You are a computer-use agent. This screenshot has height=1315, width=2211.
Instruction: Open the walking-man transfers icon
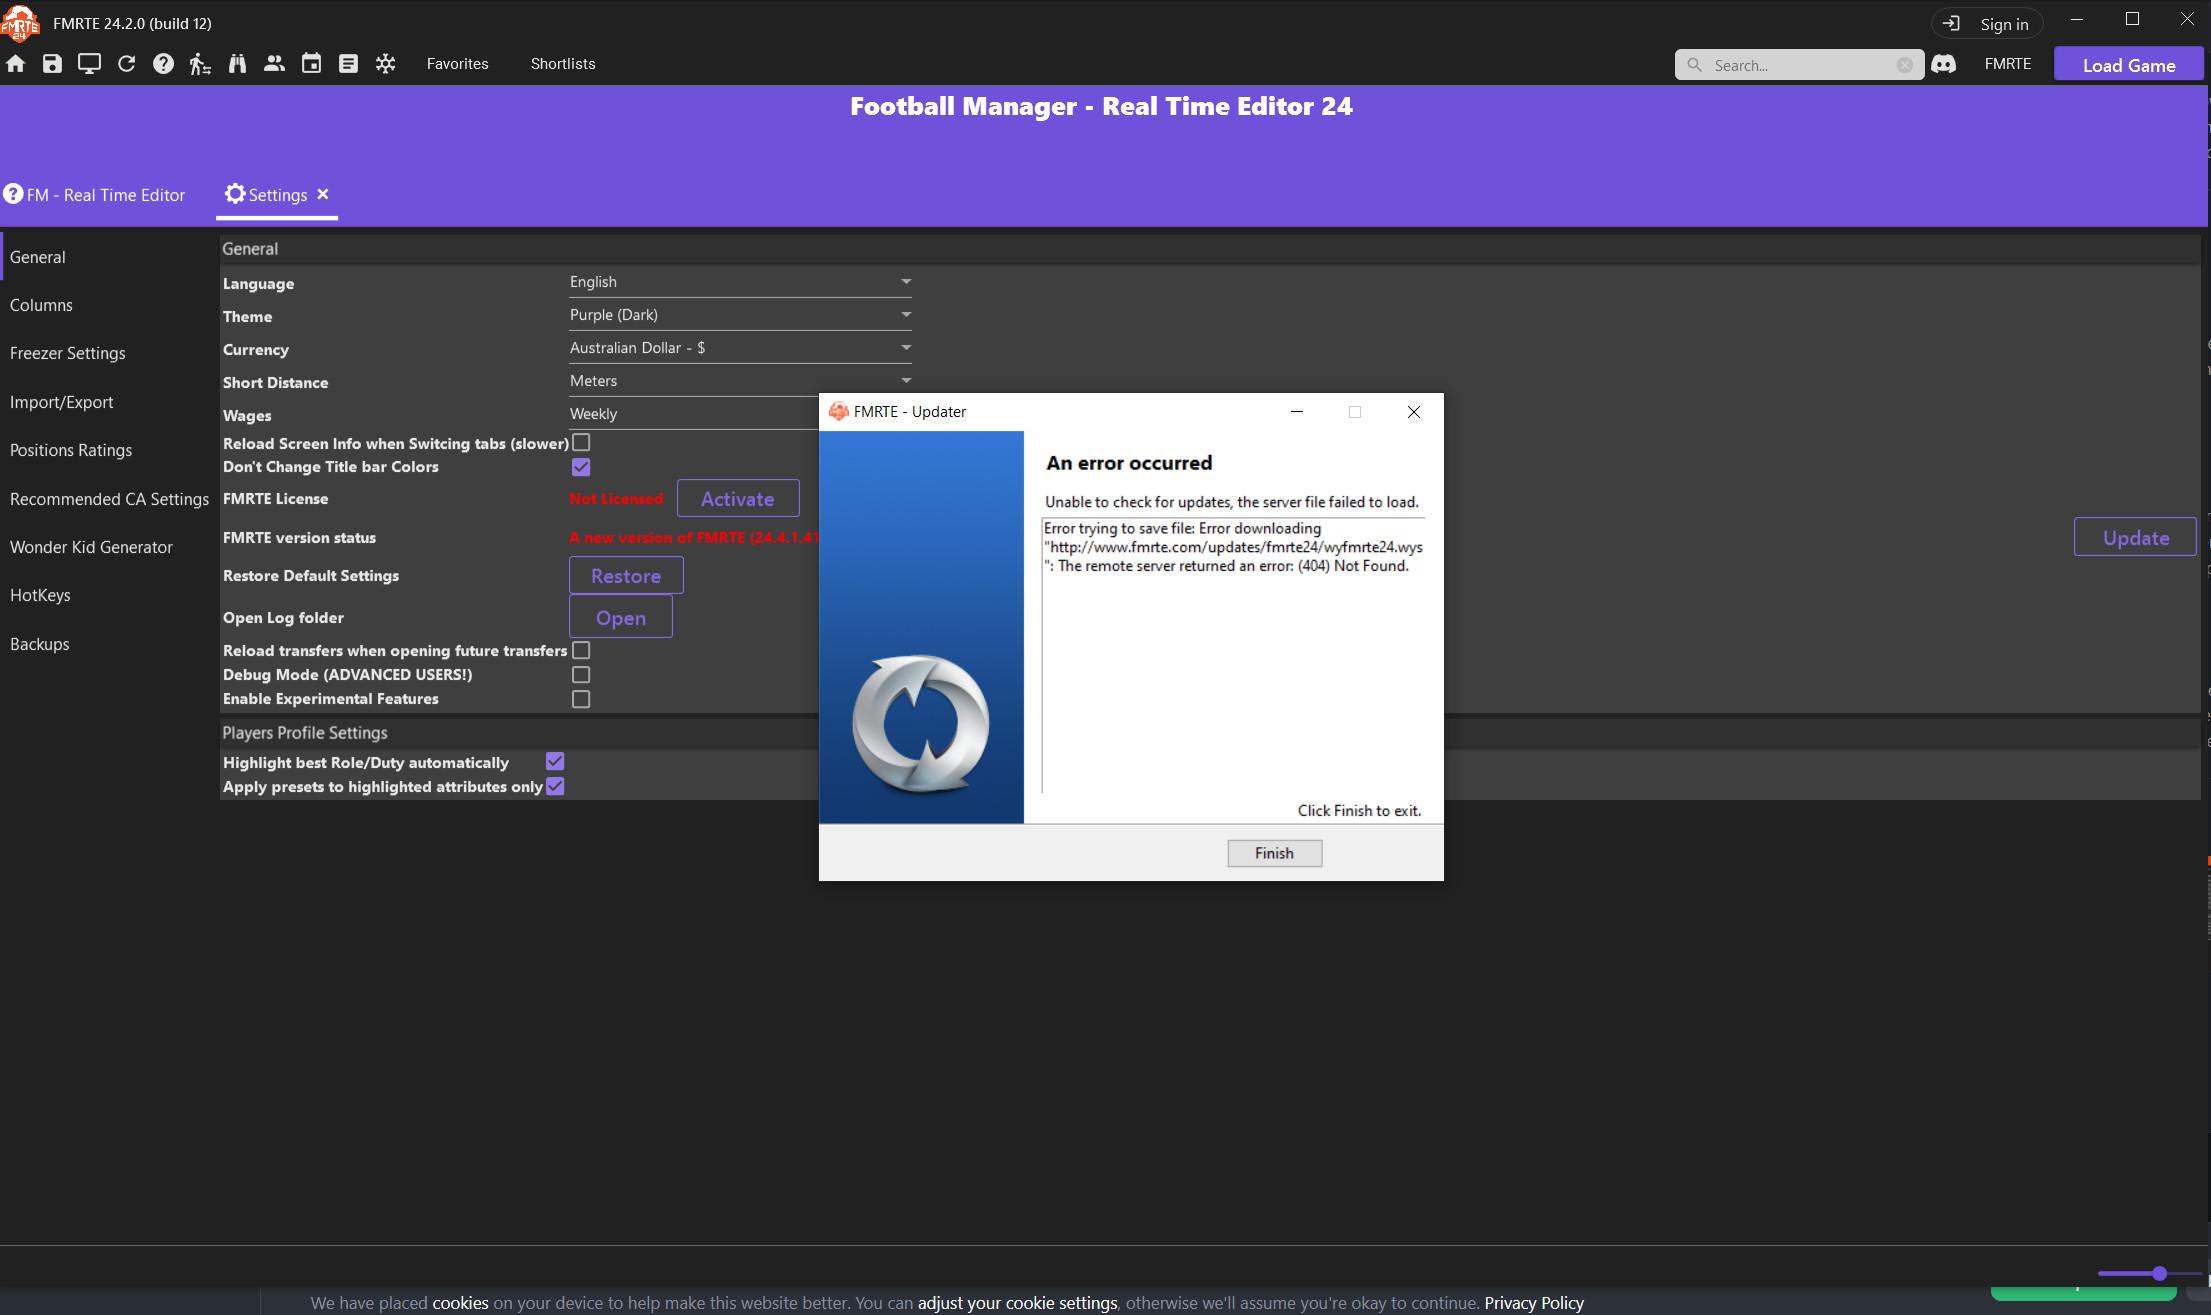pos(200,64)
